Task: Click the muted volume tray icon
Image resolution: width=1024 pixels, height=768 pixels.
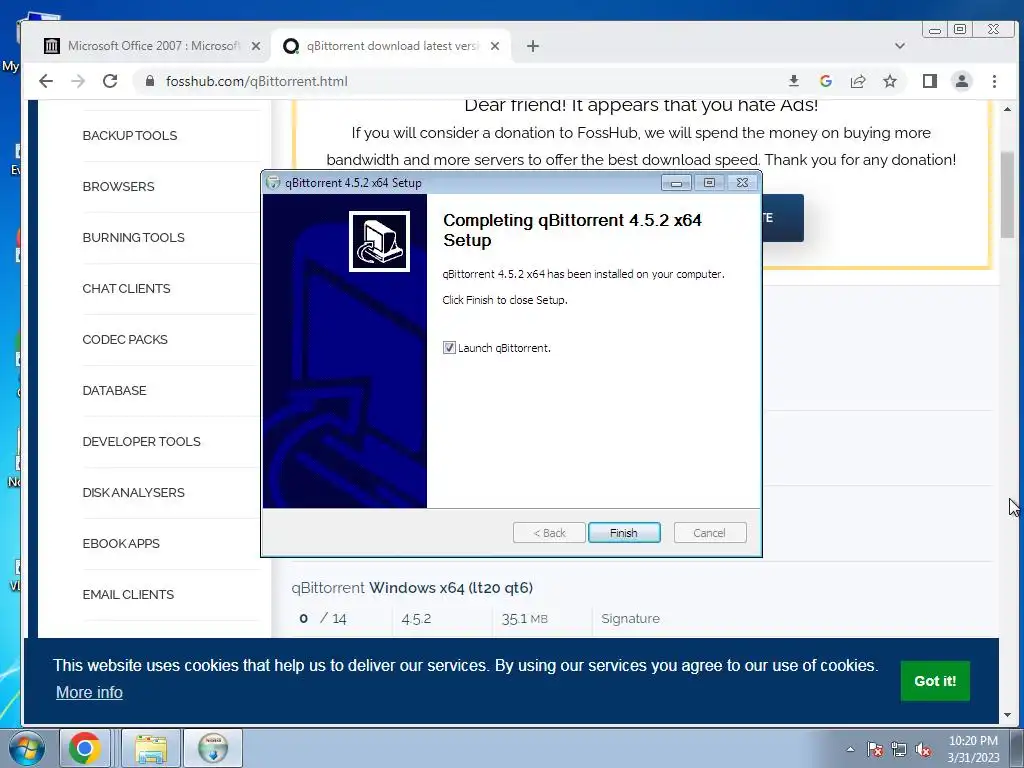Action: pos(923,749)
